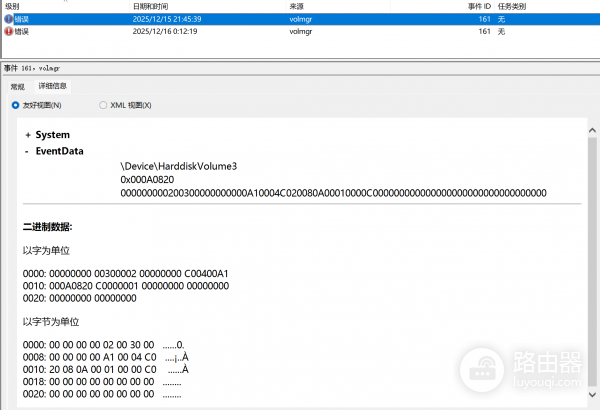This screenshot has height=410, width=600.
Task: Sort events by the 级别 column header
Action: coord(13,6)
